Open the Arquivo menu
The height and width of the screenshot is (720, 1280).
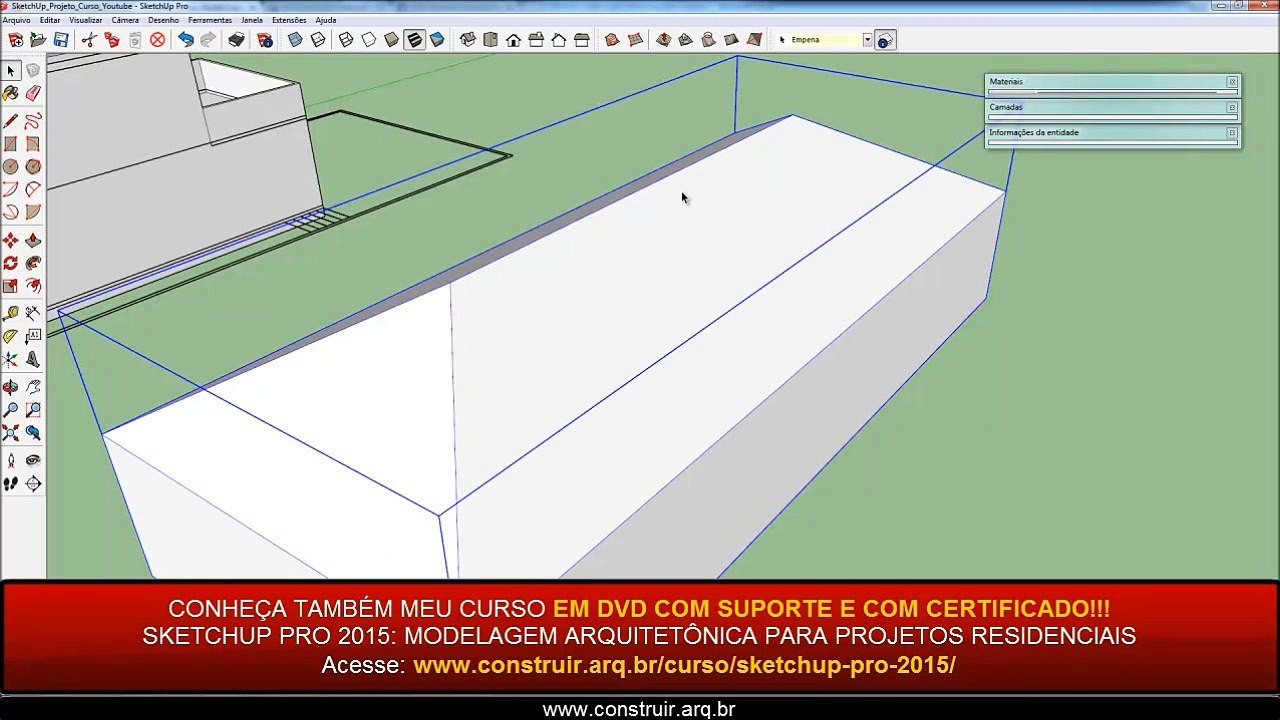point(16,20)
